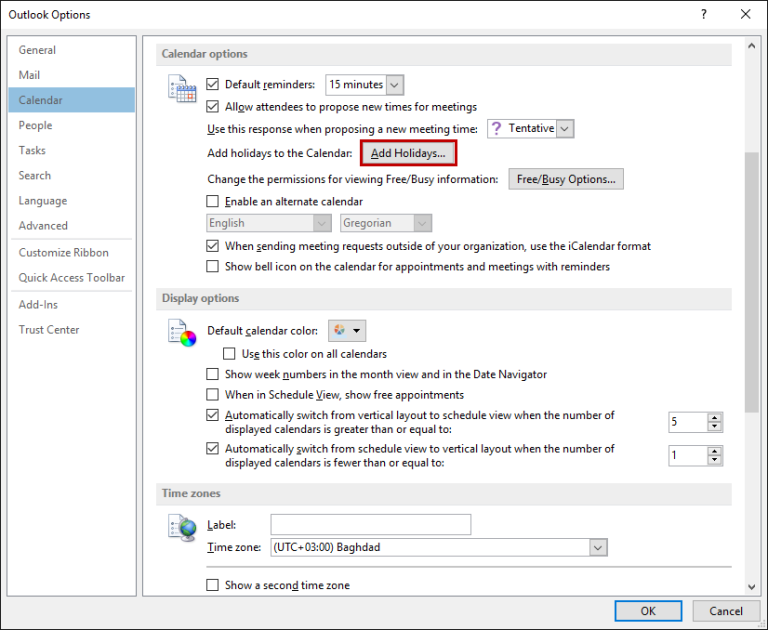Check Use this color on all calendars
The height and width of the screenshot is (630, 768).
click(x=229, y=354)
